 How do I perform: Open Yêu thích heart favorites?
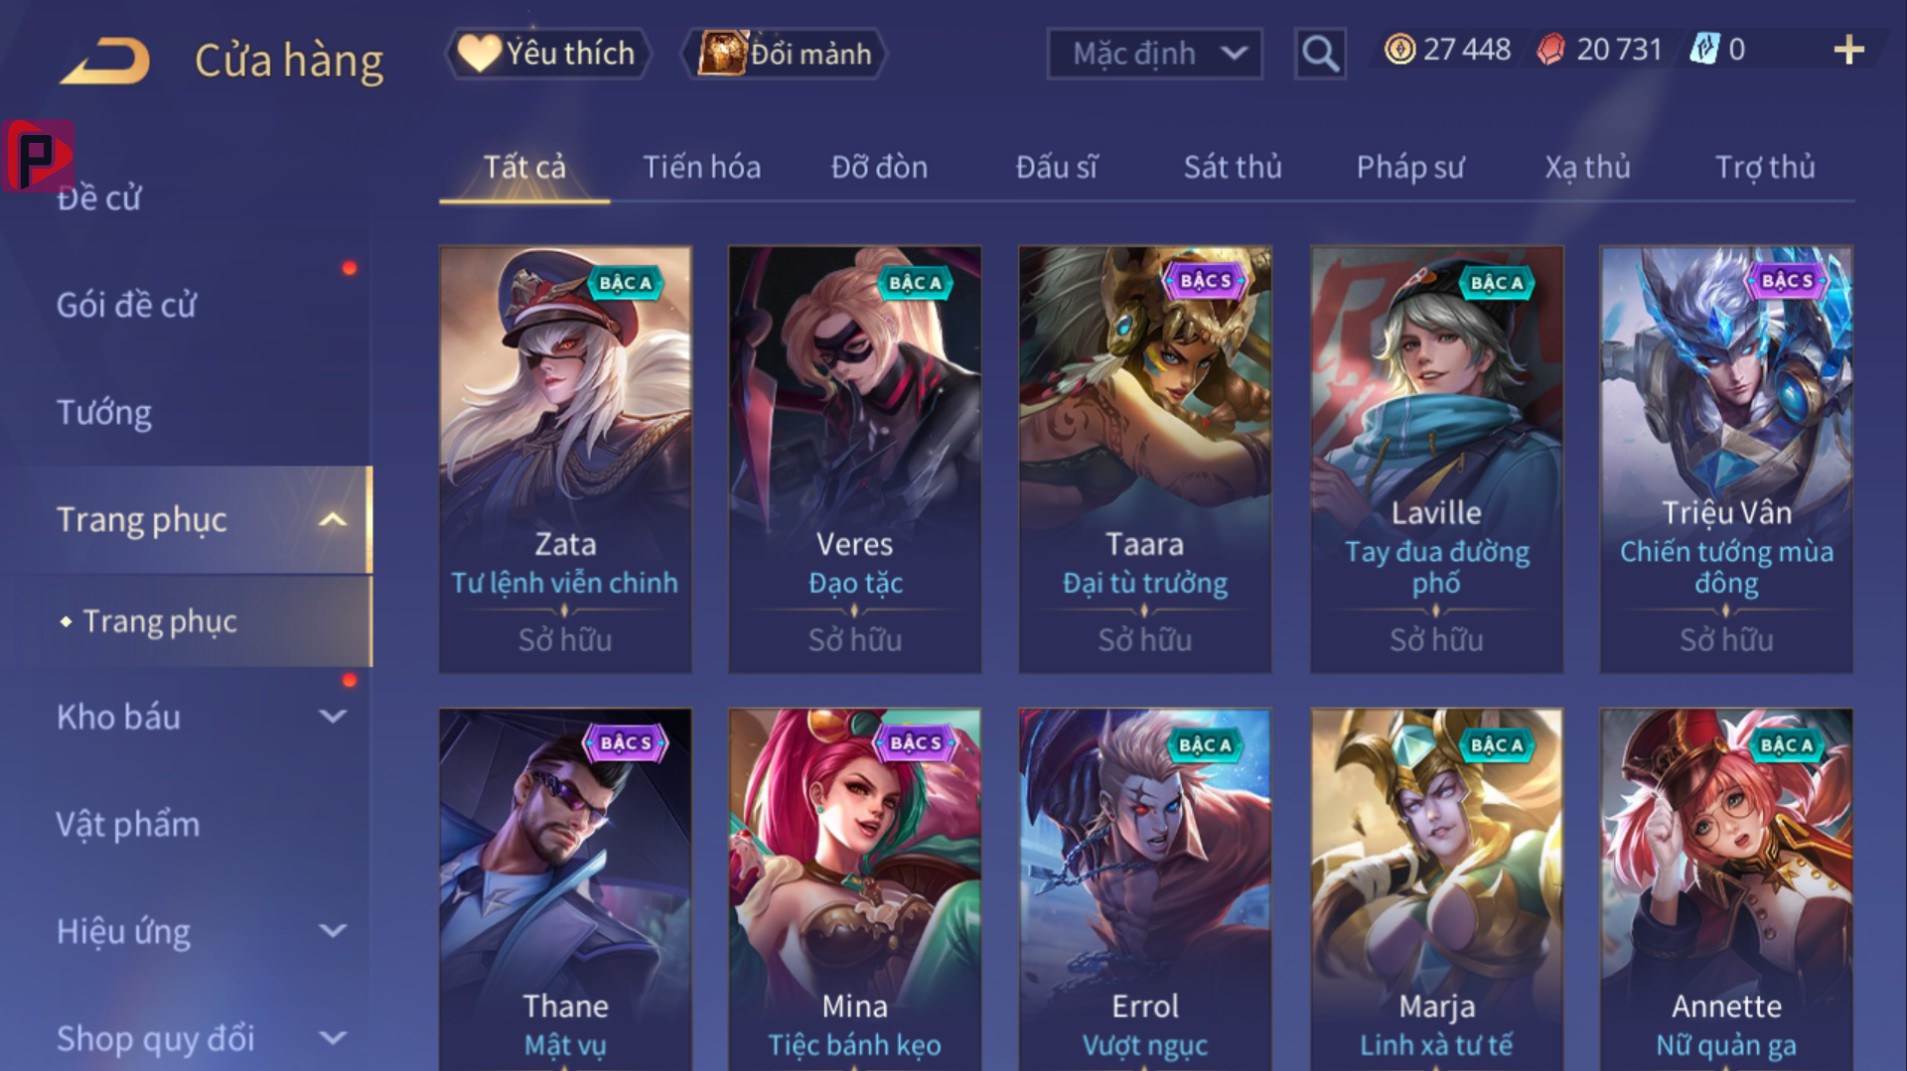pyautogui.click(x=546, y=53)
